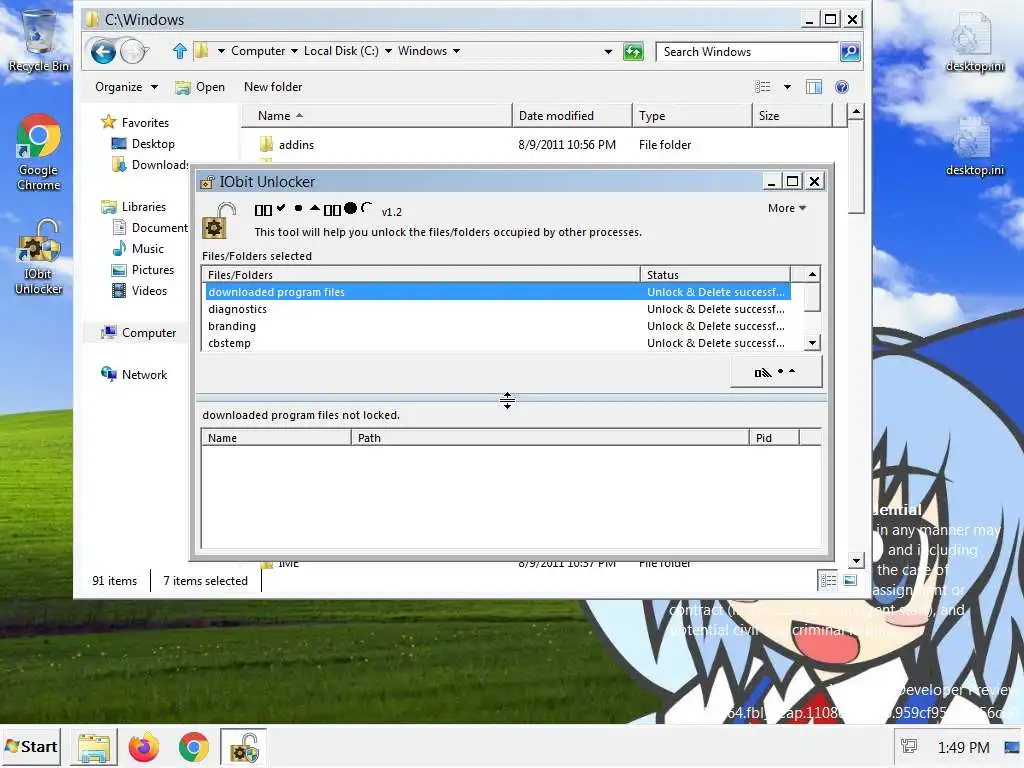1024x768 pixels.
Task: Click the Files/Folders column header
Action: 421,274
